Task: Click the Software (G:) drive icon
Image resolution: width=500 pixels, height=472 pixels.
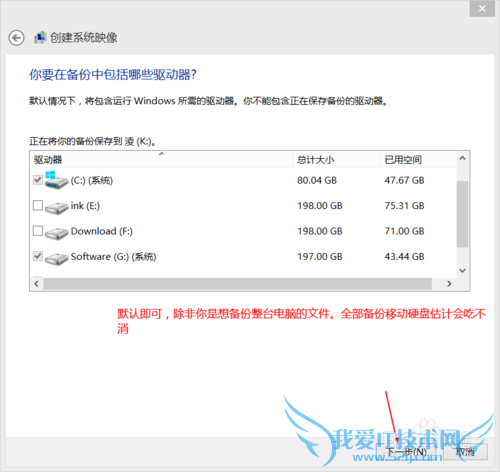Action: click(x=56, y=259)
